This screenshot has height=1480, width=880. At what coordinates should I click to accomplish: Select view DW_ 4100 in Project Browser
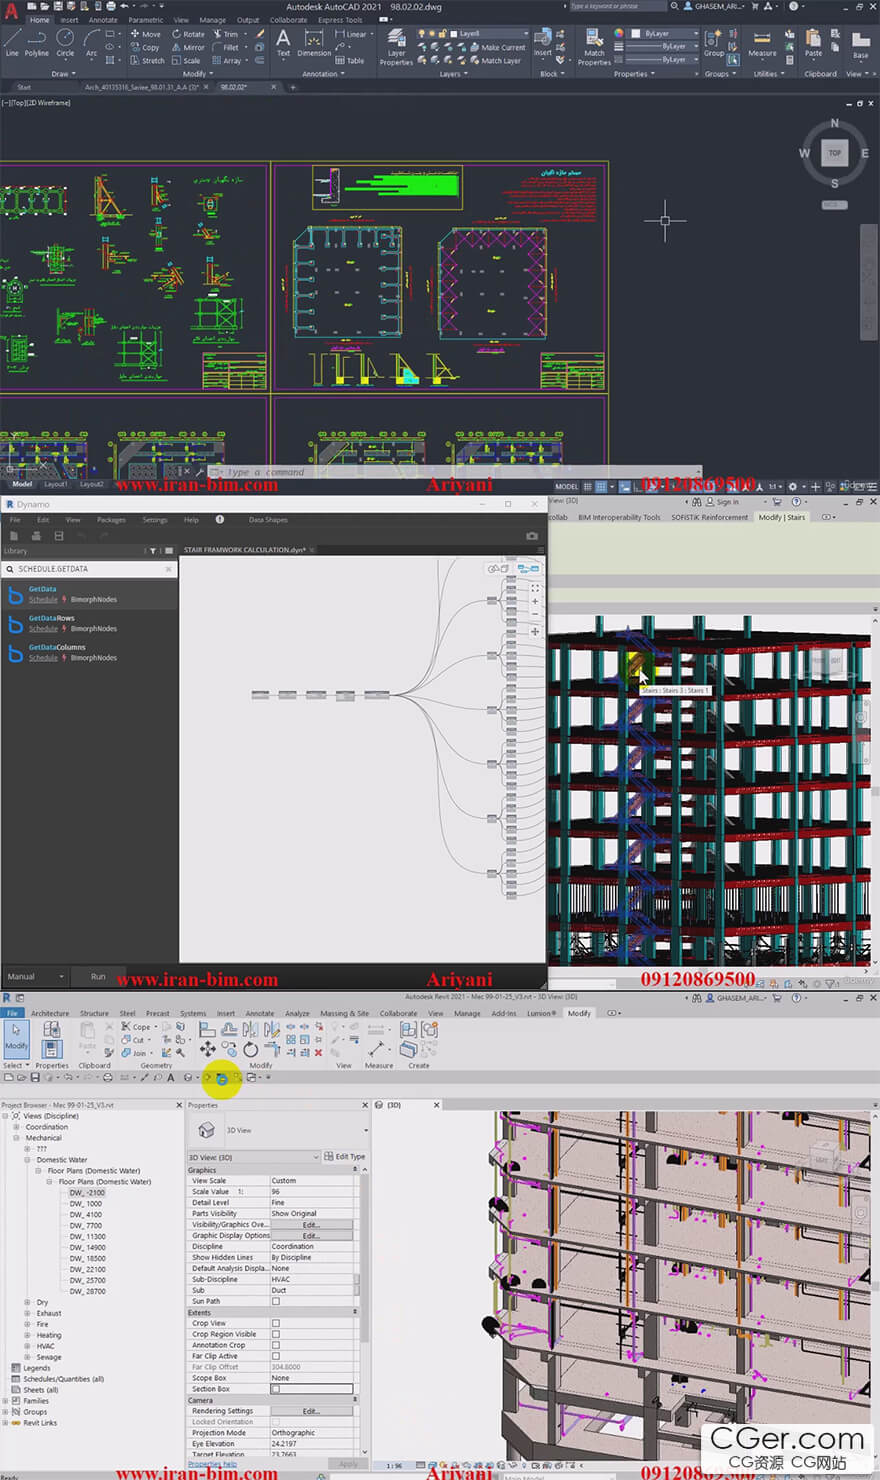(86, 1215)
